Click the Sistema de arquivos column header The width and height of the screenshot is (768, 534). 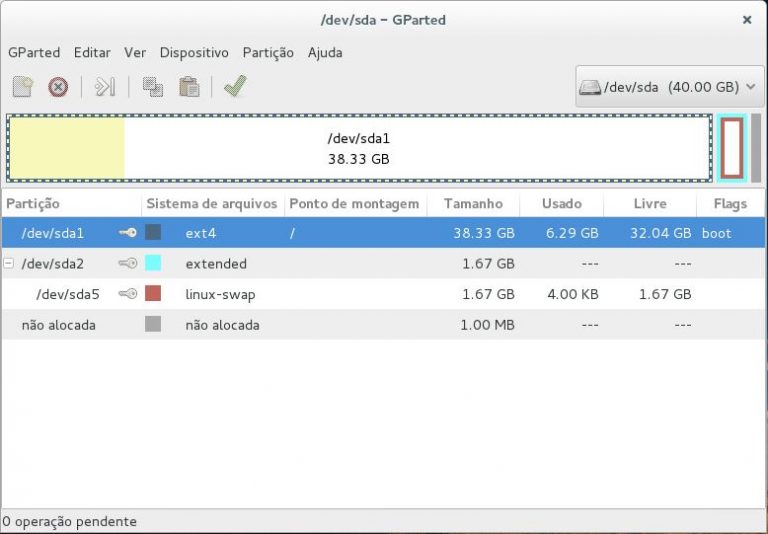click(212, 203)
